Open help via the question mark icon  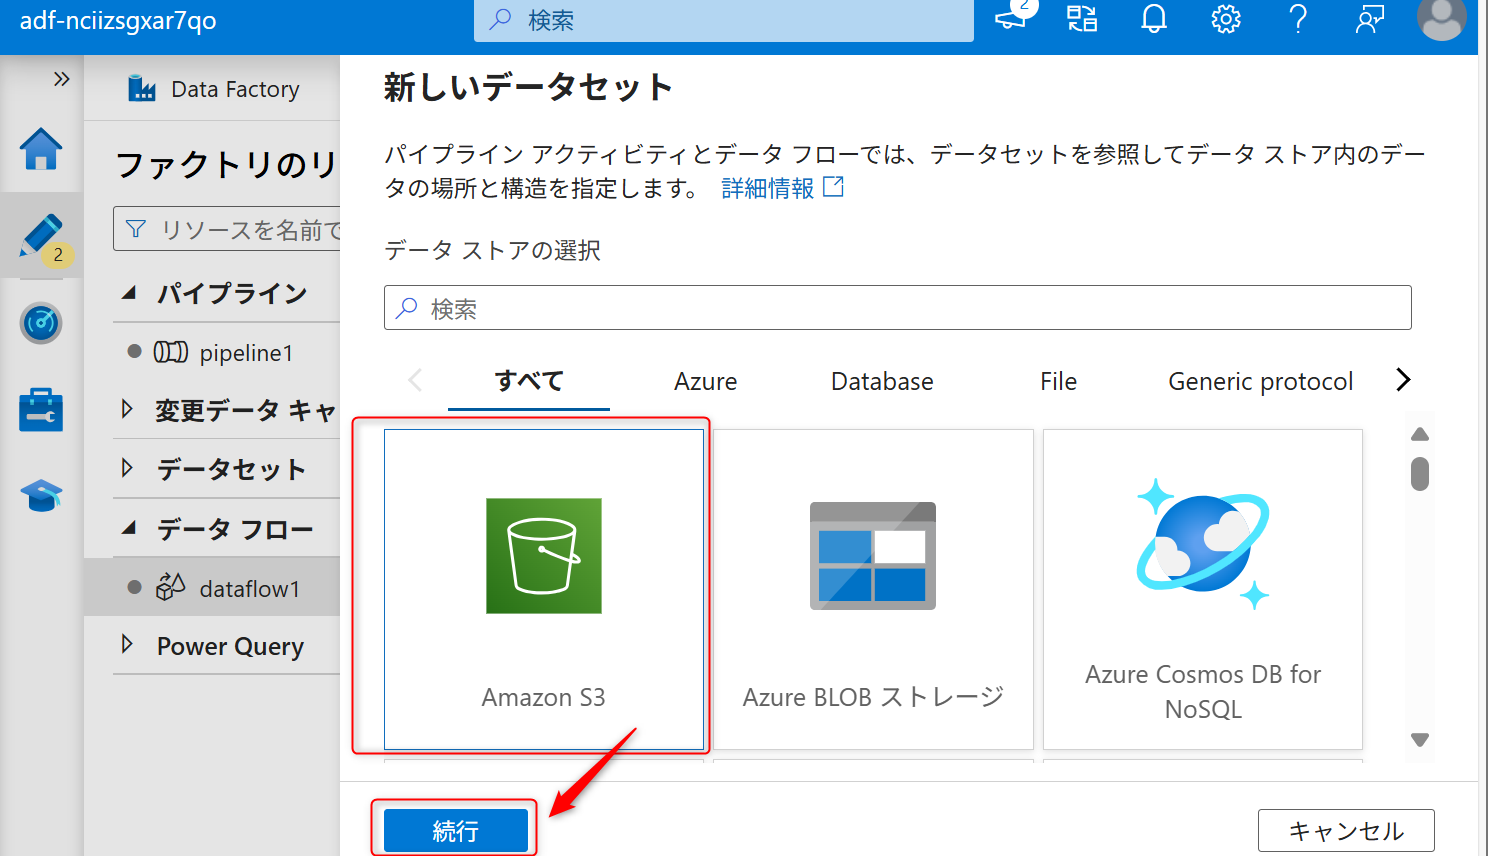click(x=1297, y=19)
